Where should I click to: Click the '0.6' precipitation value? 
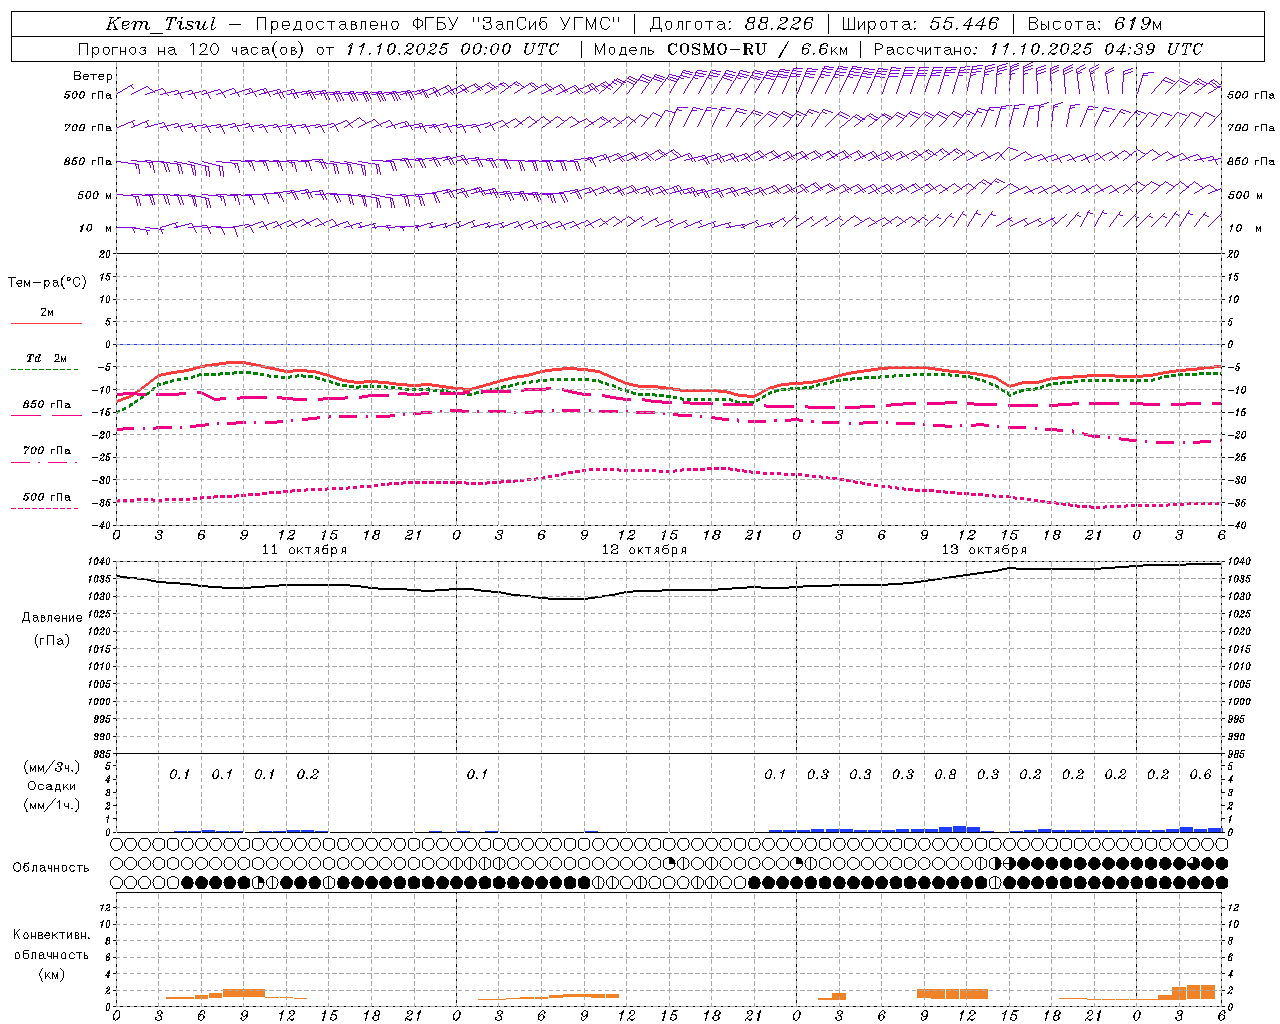tap(1201, 774)
